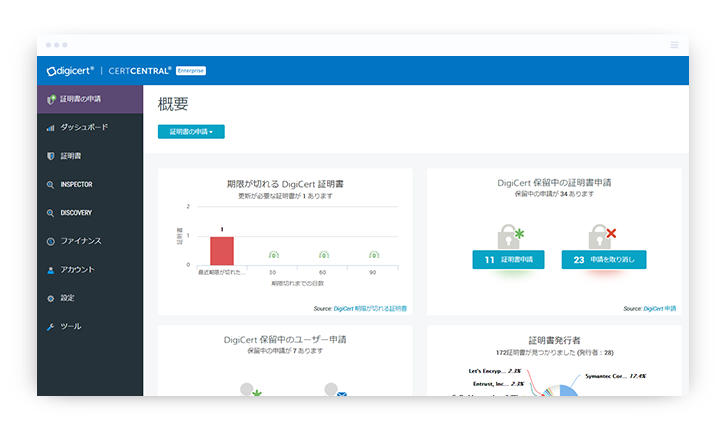Select the shield icon next to 証明書
The image size is (723, 425).
point(51,156)
